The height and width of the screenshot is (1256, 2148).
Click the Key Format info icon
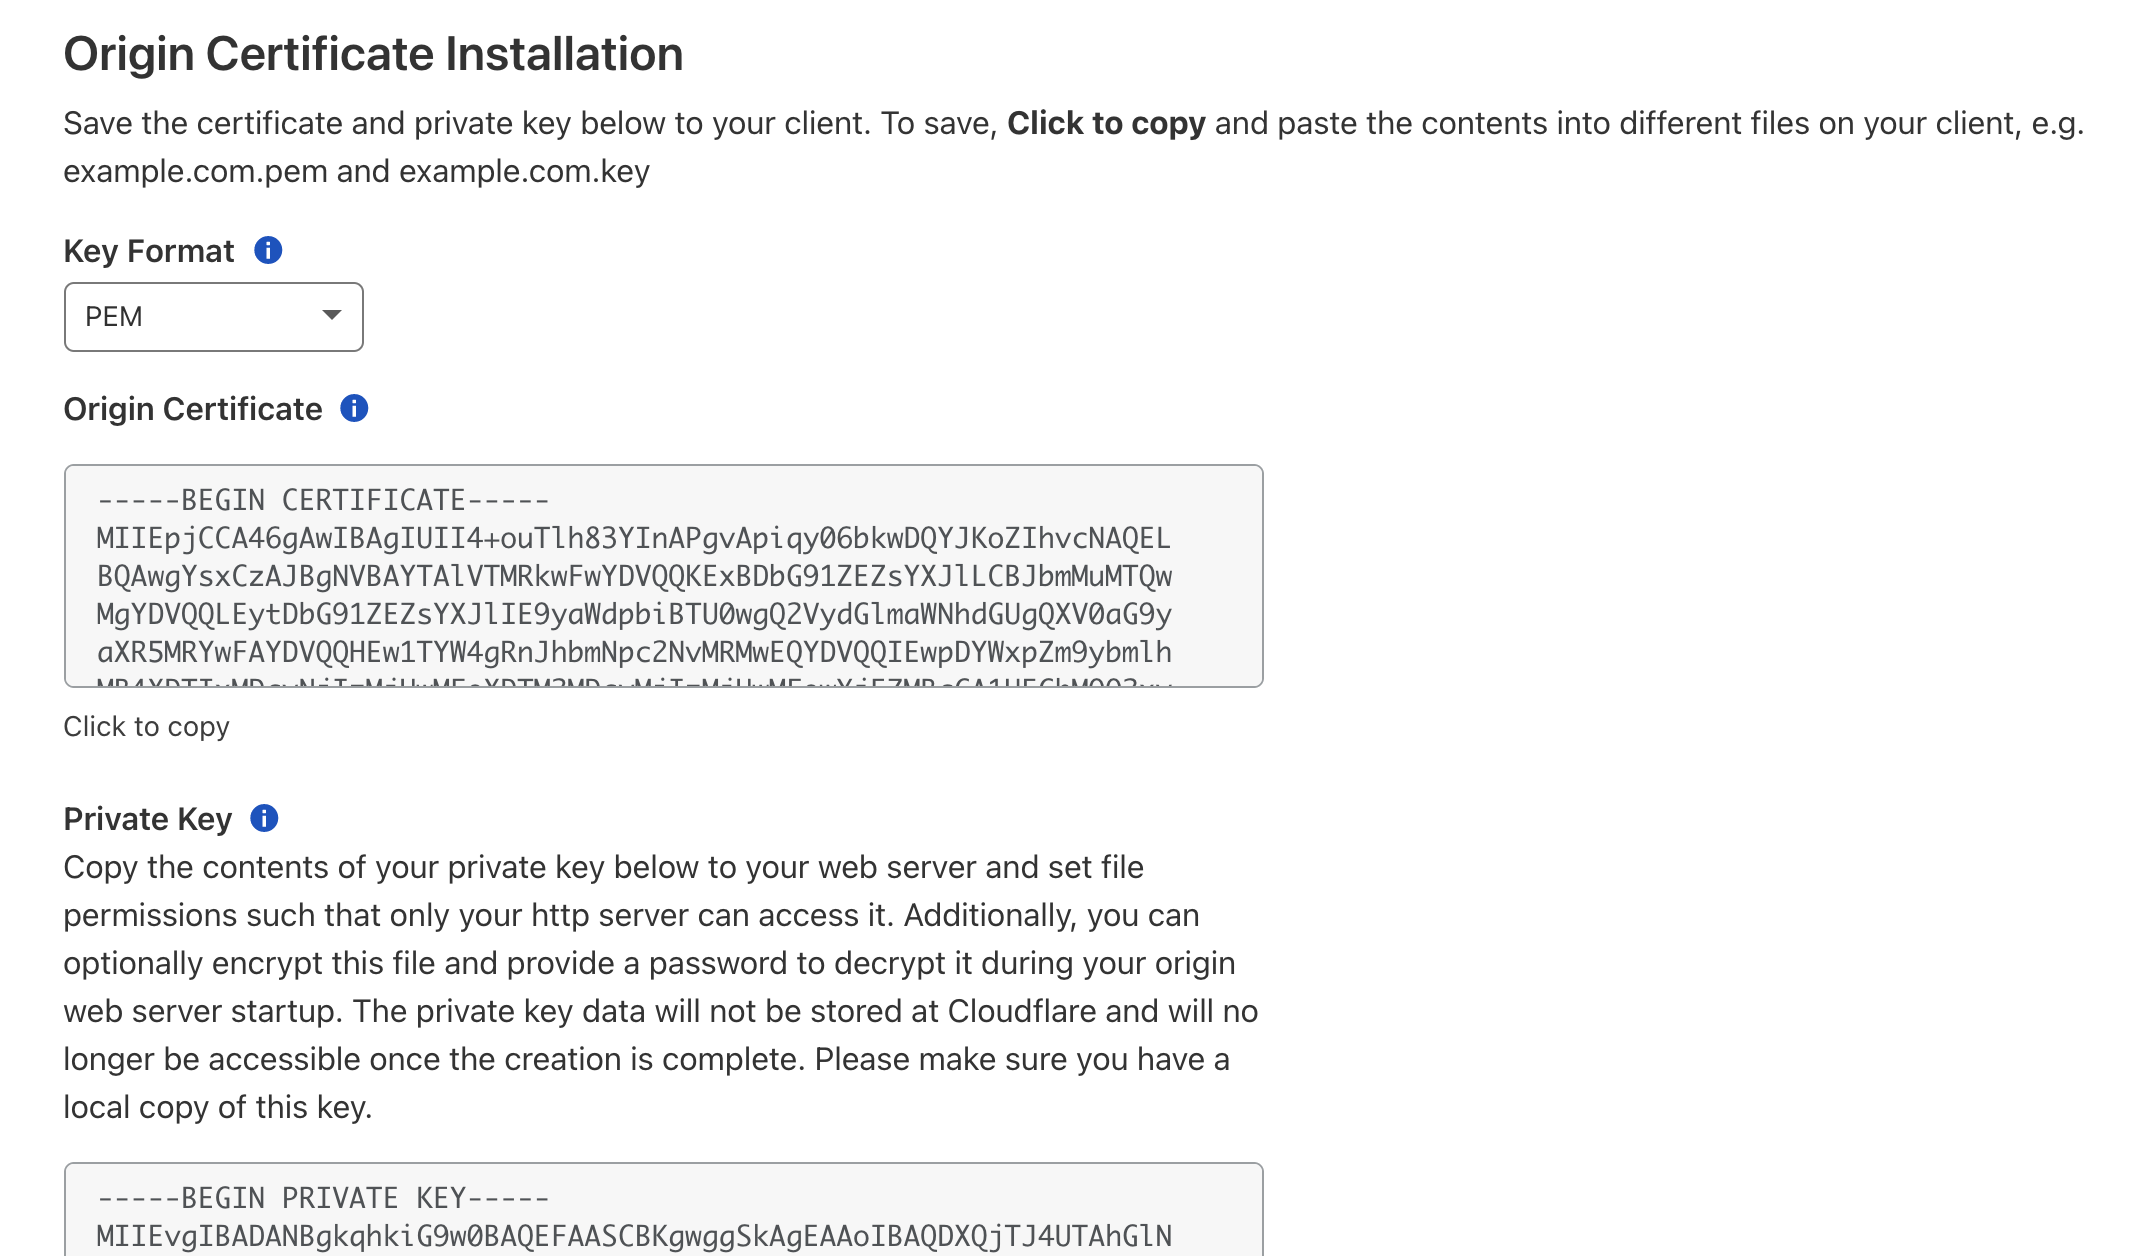click(x=268, y=250)
